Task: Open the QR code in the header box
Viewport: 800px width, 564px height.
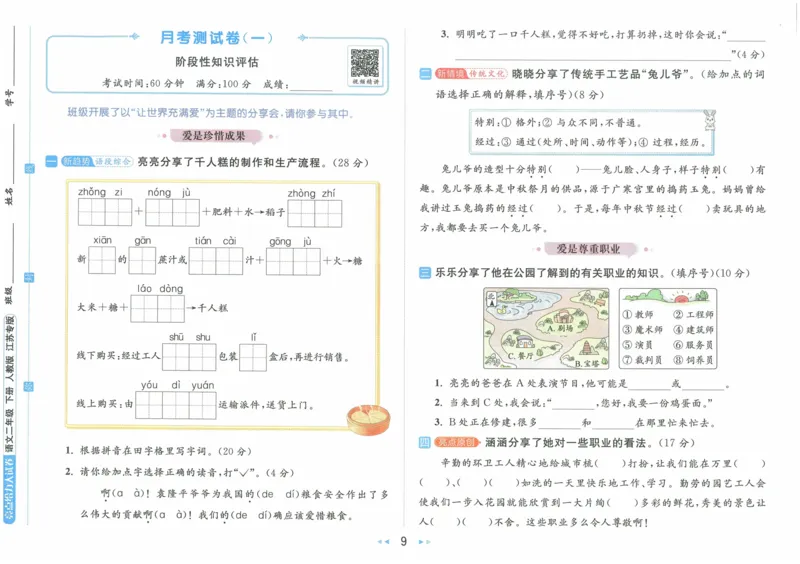Action: point(365,63)
